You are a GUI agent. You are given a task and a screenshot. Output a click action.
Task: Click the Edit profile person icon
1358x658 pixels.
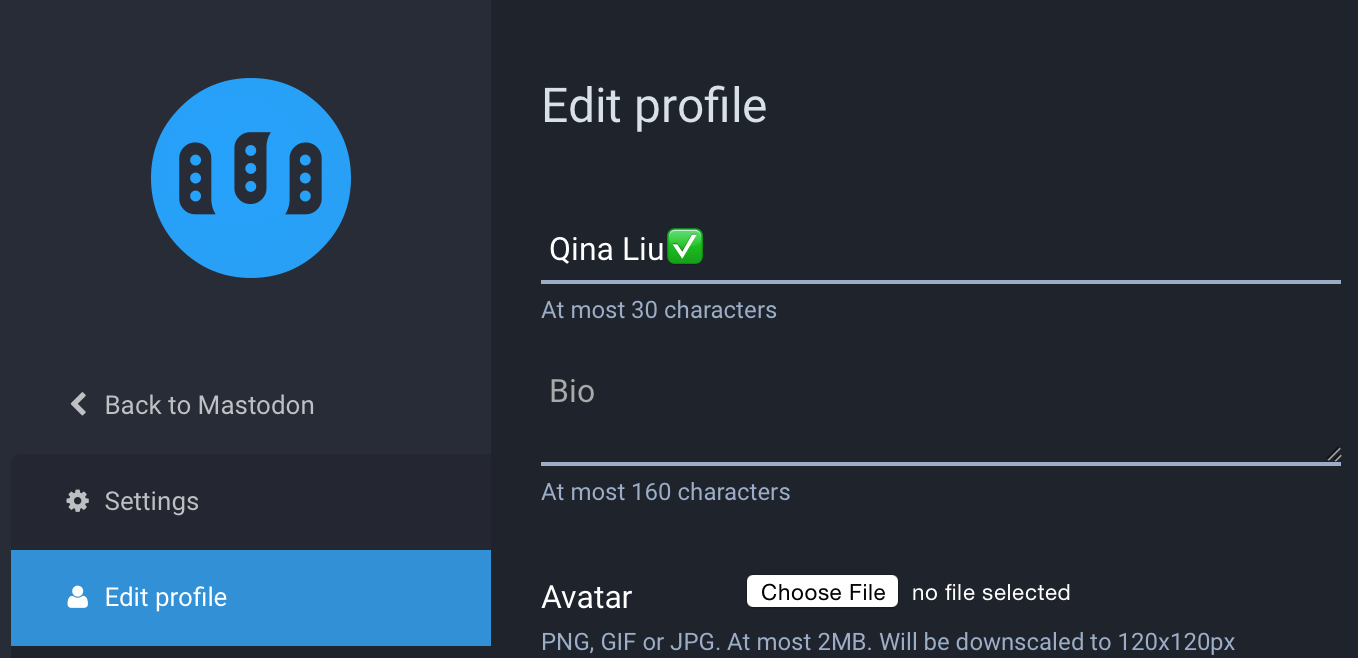point(77,597)
